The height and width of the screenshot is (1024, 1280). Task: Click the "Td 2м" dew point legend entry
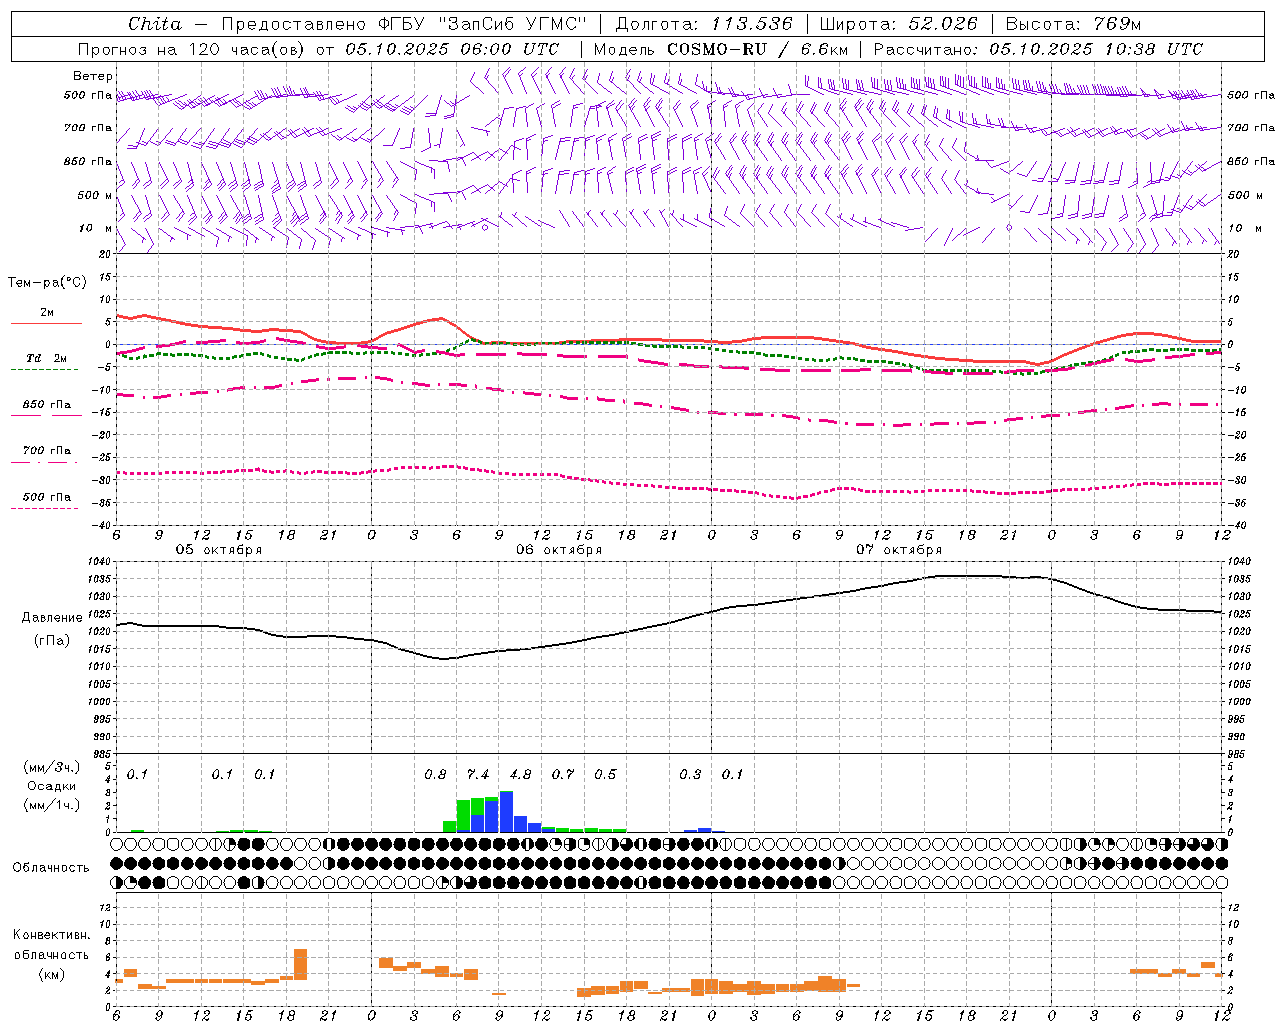[x=46, y=361]
